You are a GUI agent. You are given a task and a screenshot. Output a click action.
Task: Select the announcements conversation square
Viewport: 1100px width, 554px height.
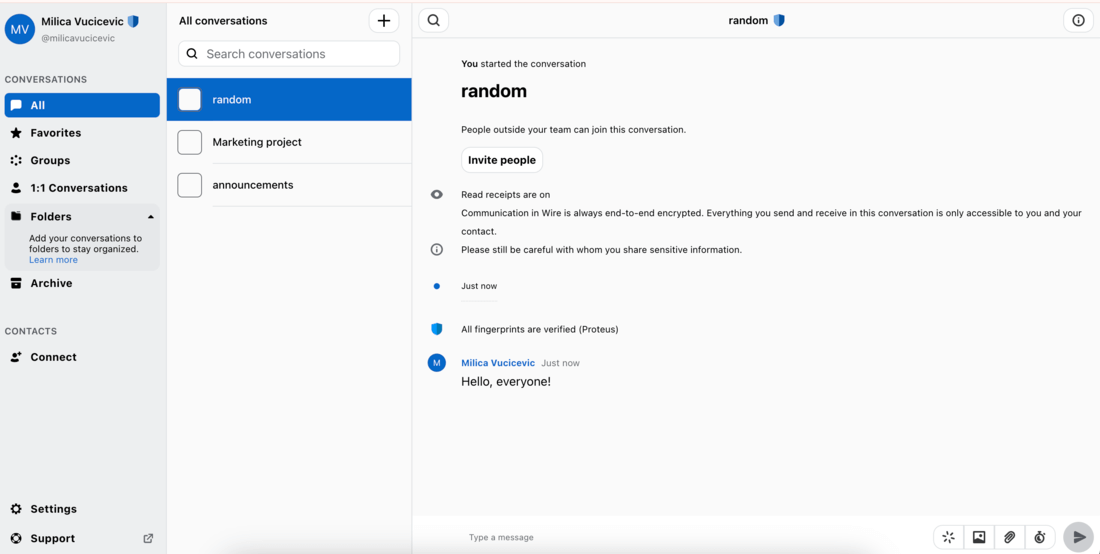pyautogui.click(x=190, y=185)
